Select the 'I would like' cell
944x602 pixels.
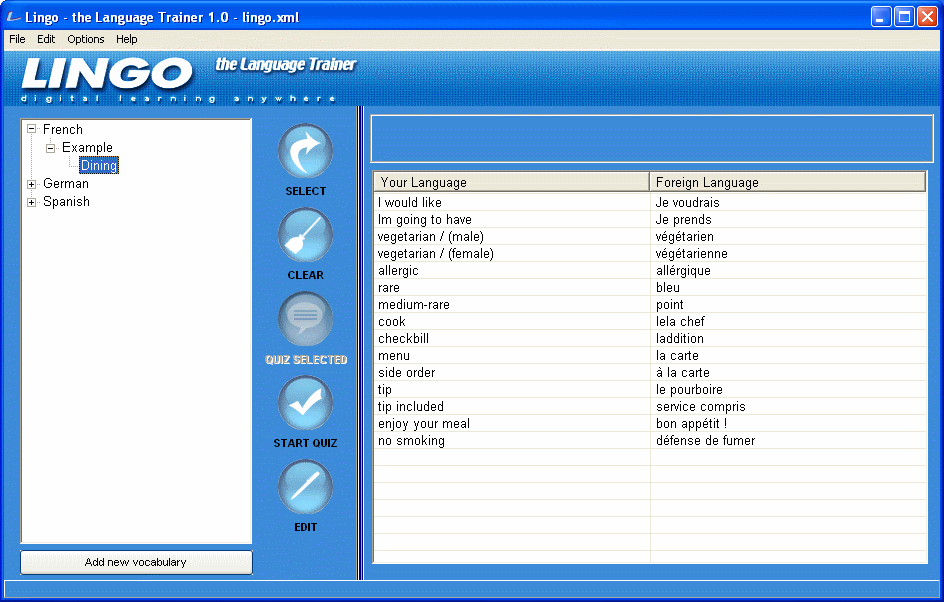[x=512, y=202]
